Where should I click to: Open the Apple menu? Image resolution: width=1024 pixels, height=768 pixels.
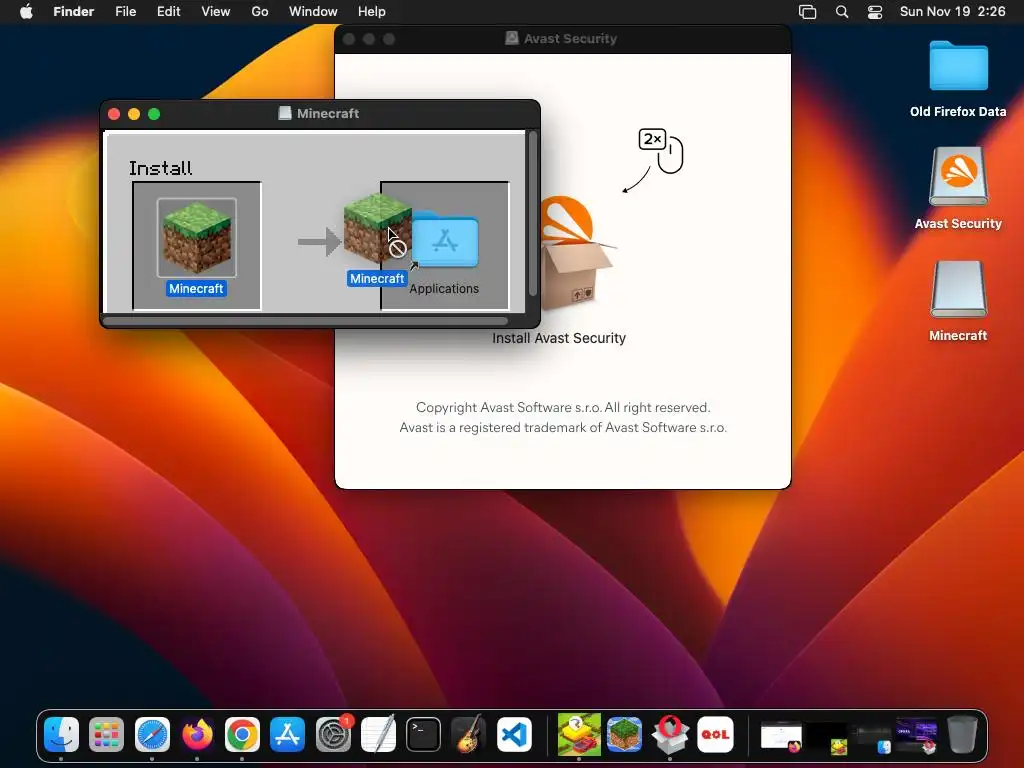point(26,12)
